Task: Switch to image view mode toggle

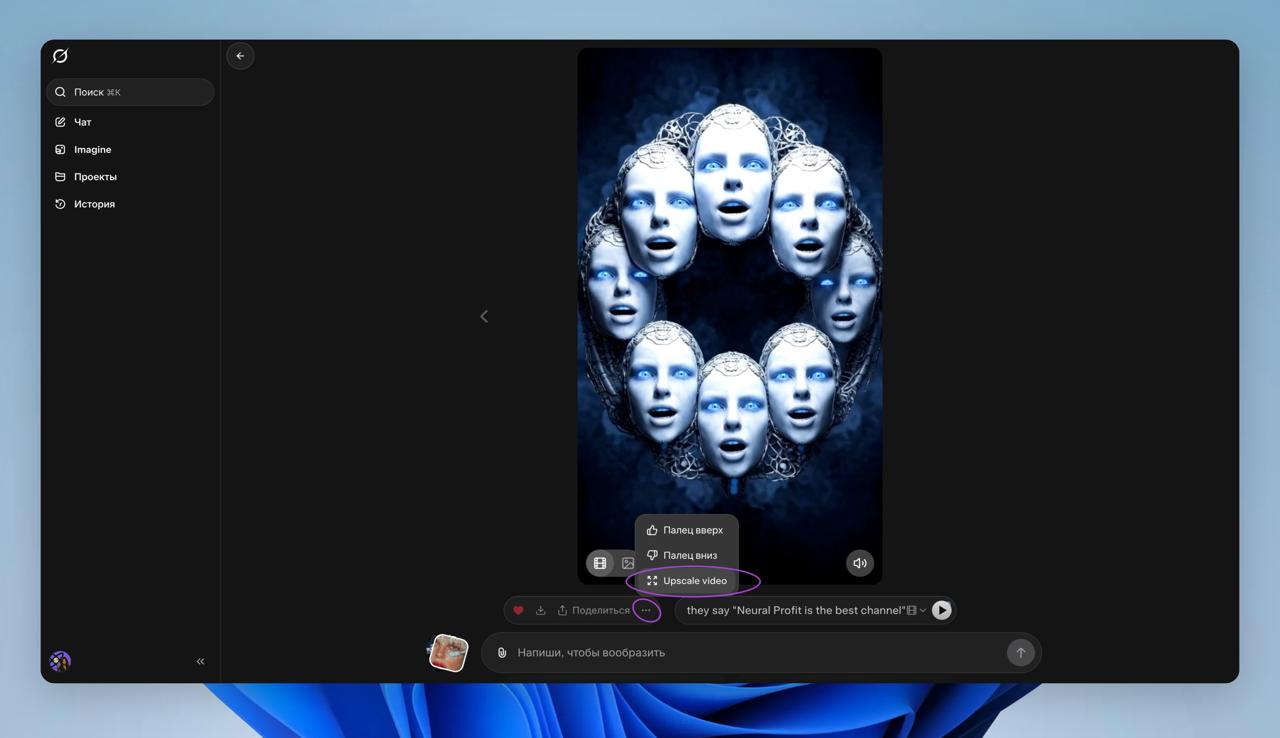Action: click(627, 564)
